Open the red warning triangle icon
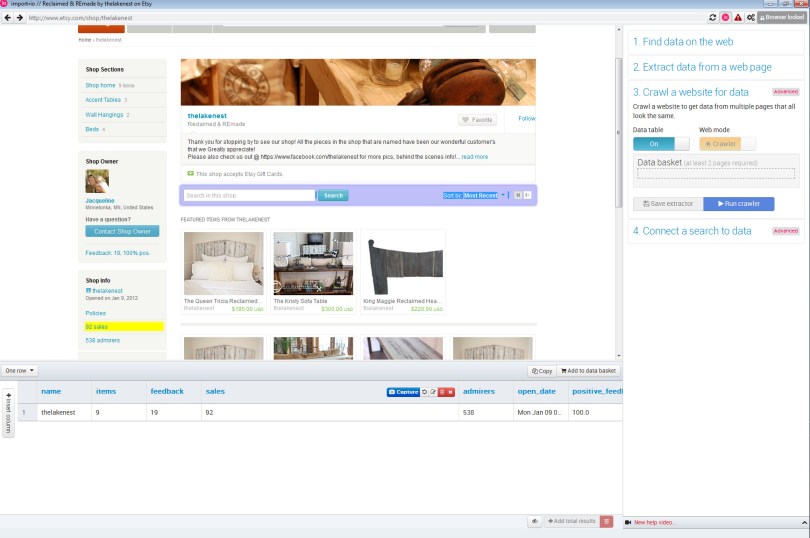 (x=738, y=17)
